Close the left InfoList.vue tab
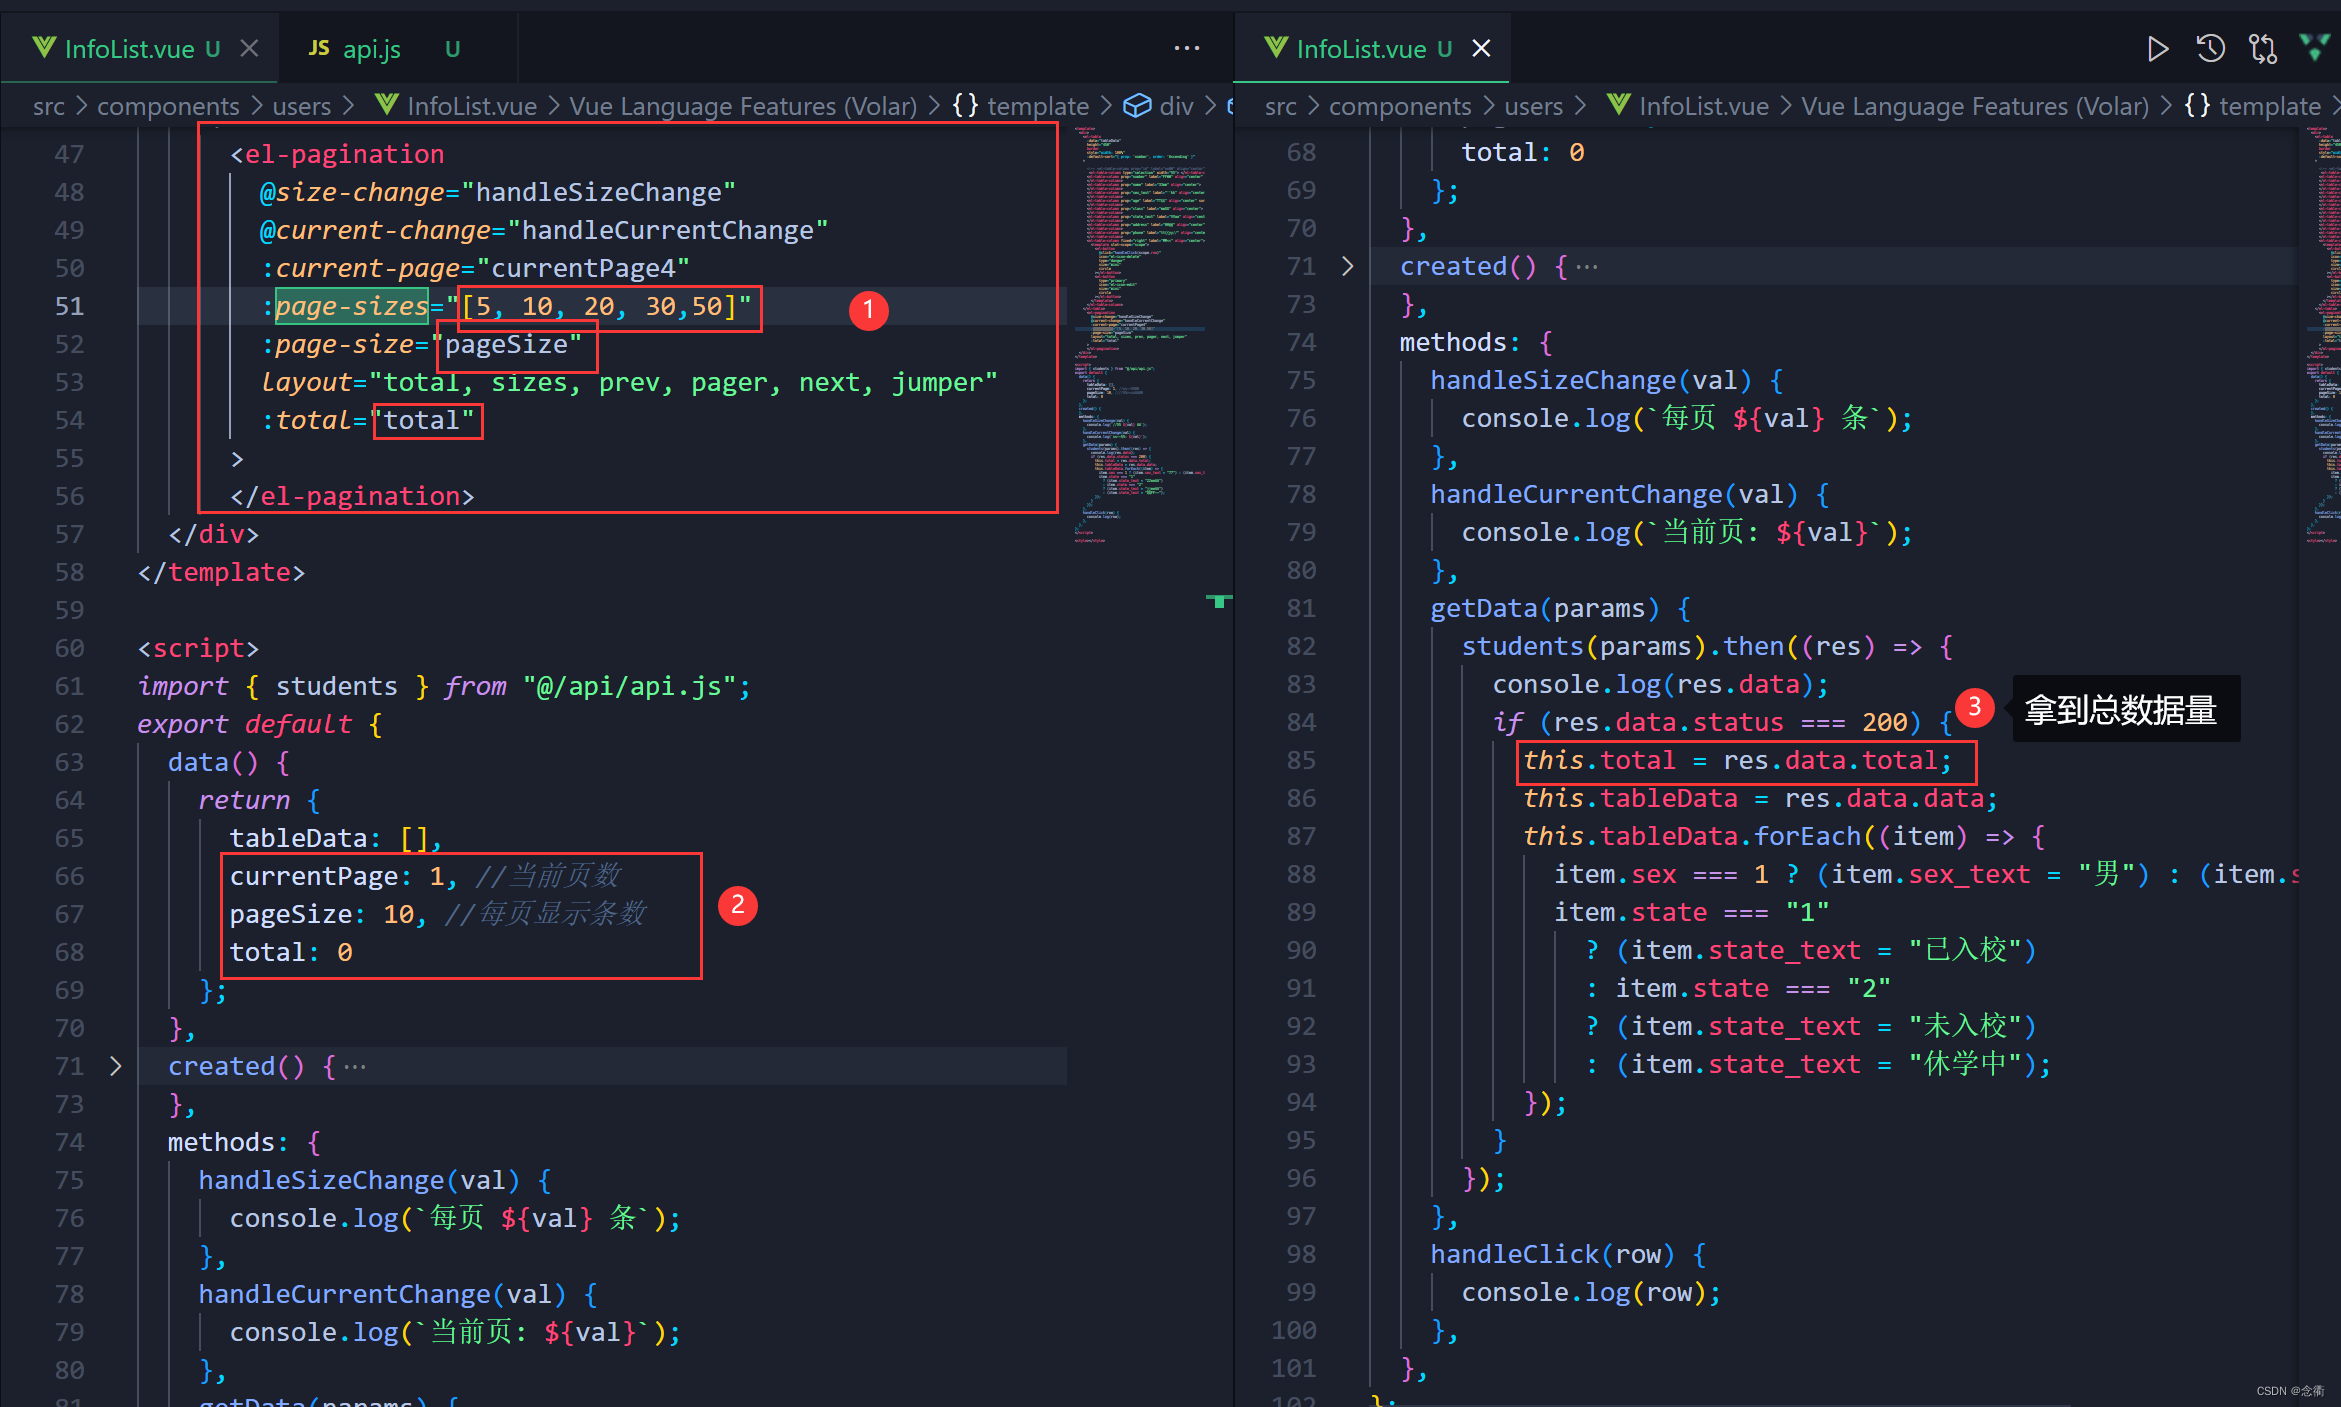 [x=250, y=49]
